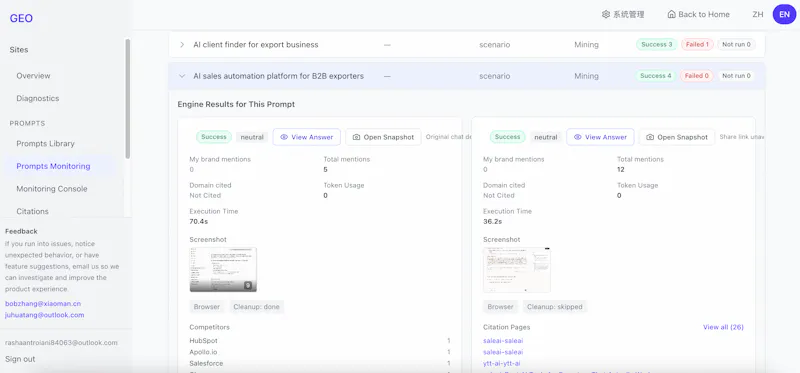Click Open Snapshot in the 36.2s result card
The width and height of the screenshot is (800, 373).
click(x=677, y=137)
